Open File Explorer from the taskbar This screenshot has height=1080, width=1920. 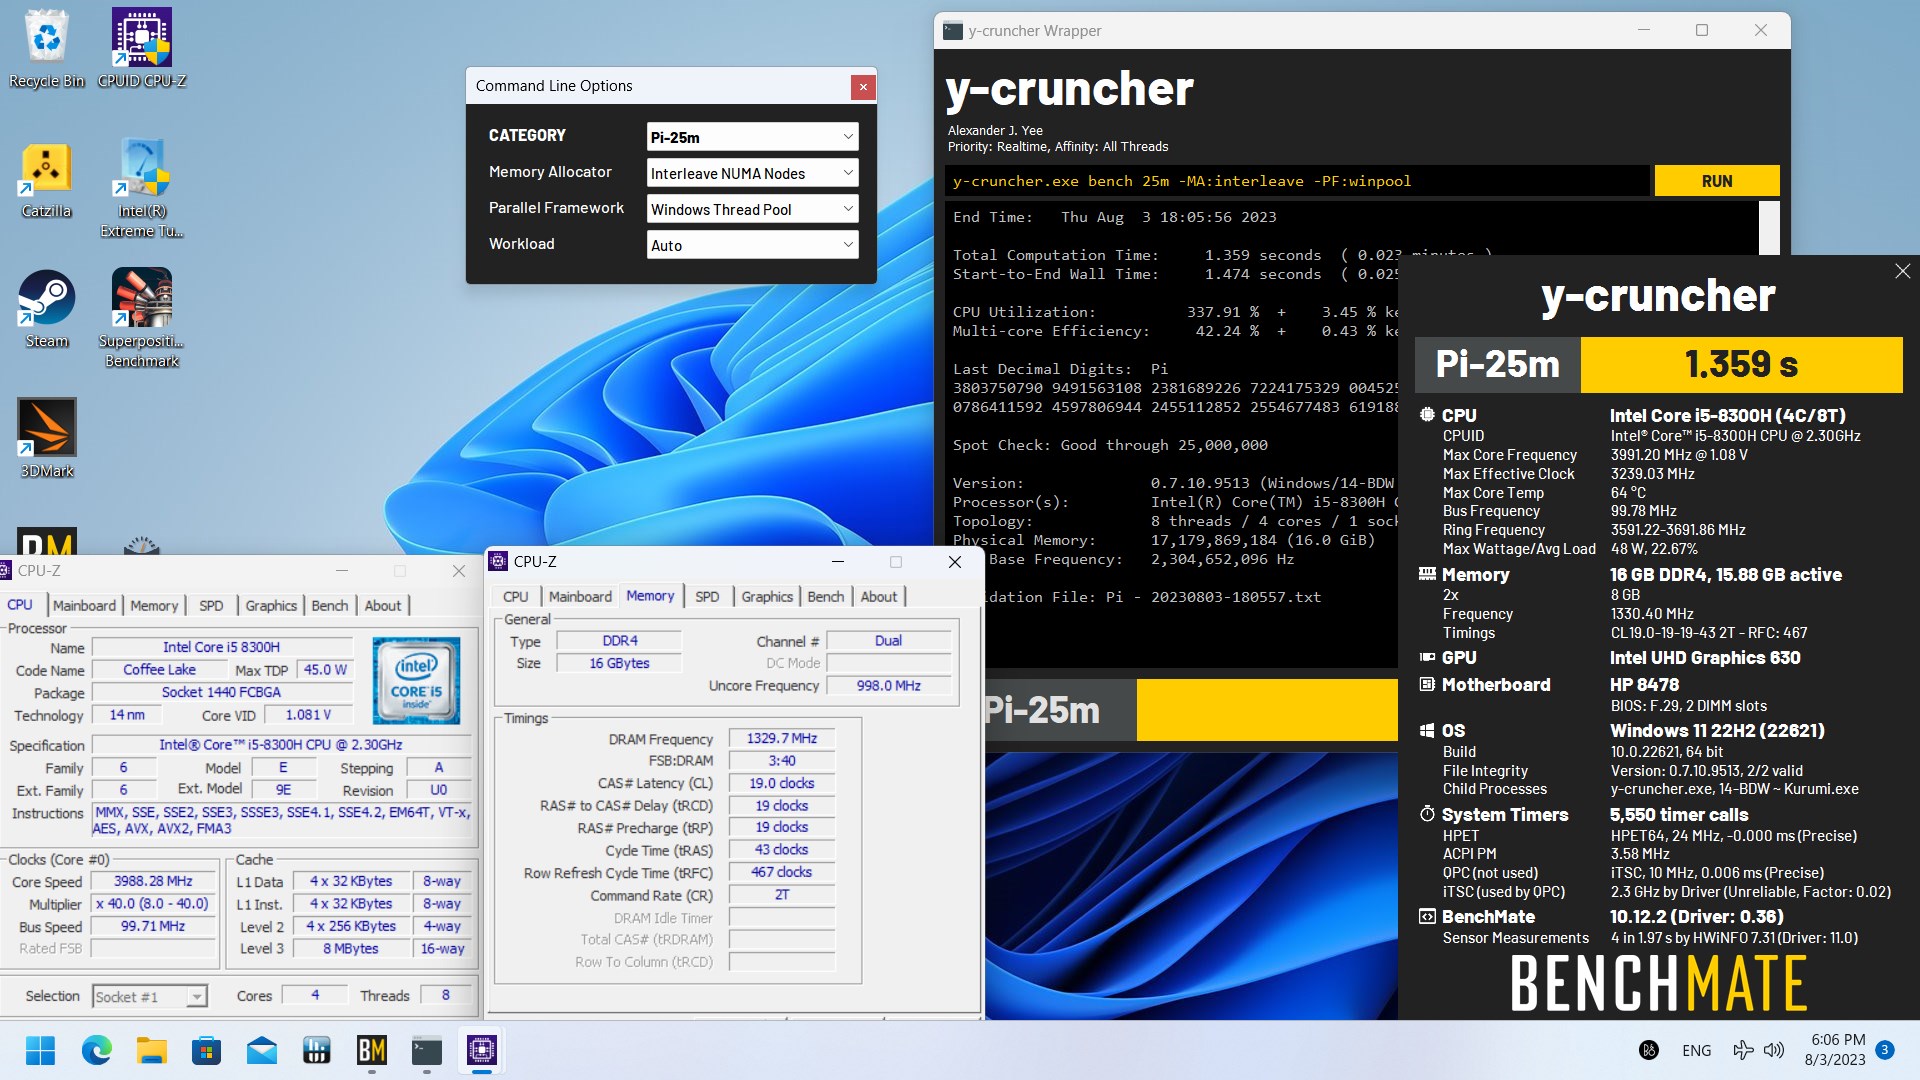(x=152, y=1050)
